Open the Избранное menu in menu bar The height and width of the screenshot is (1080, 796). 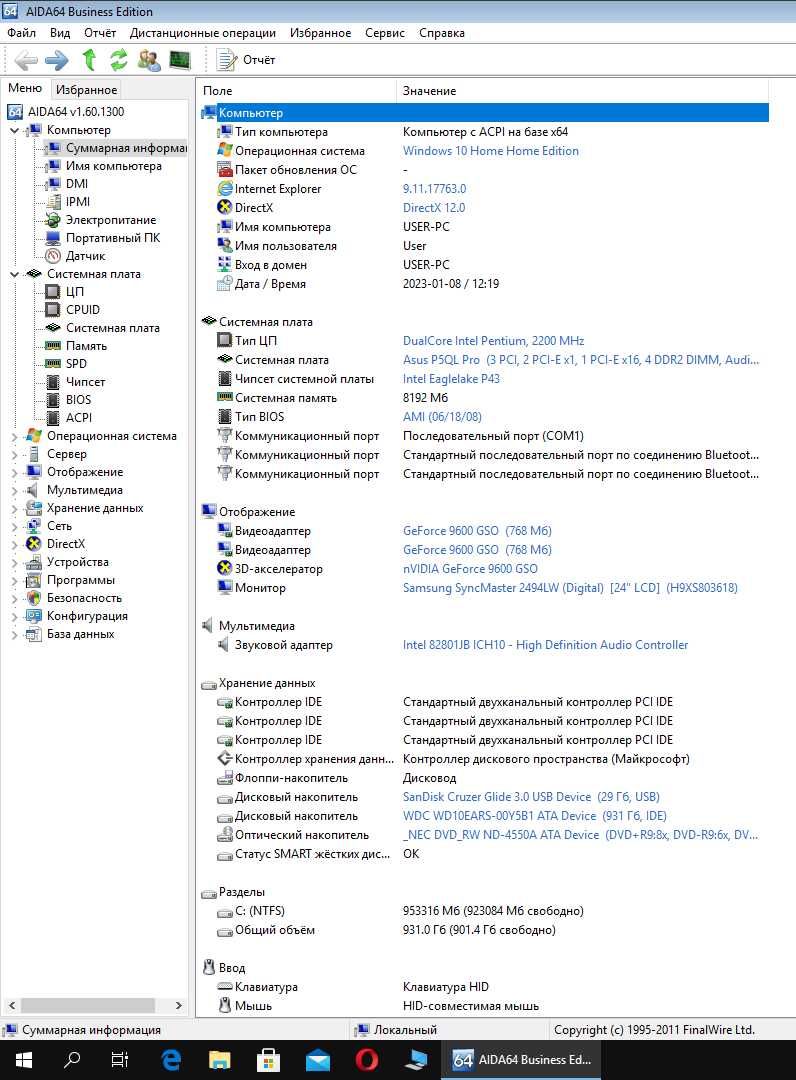[320, 33]
